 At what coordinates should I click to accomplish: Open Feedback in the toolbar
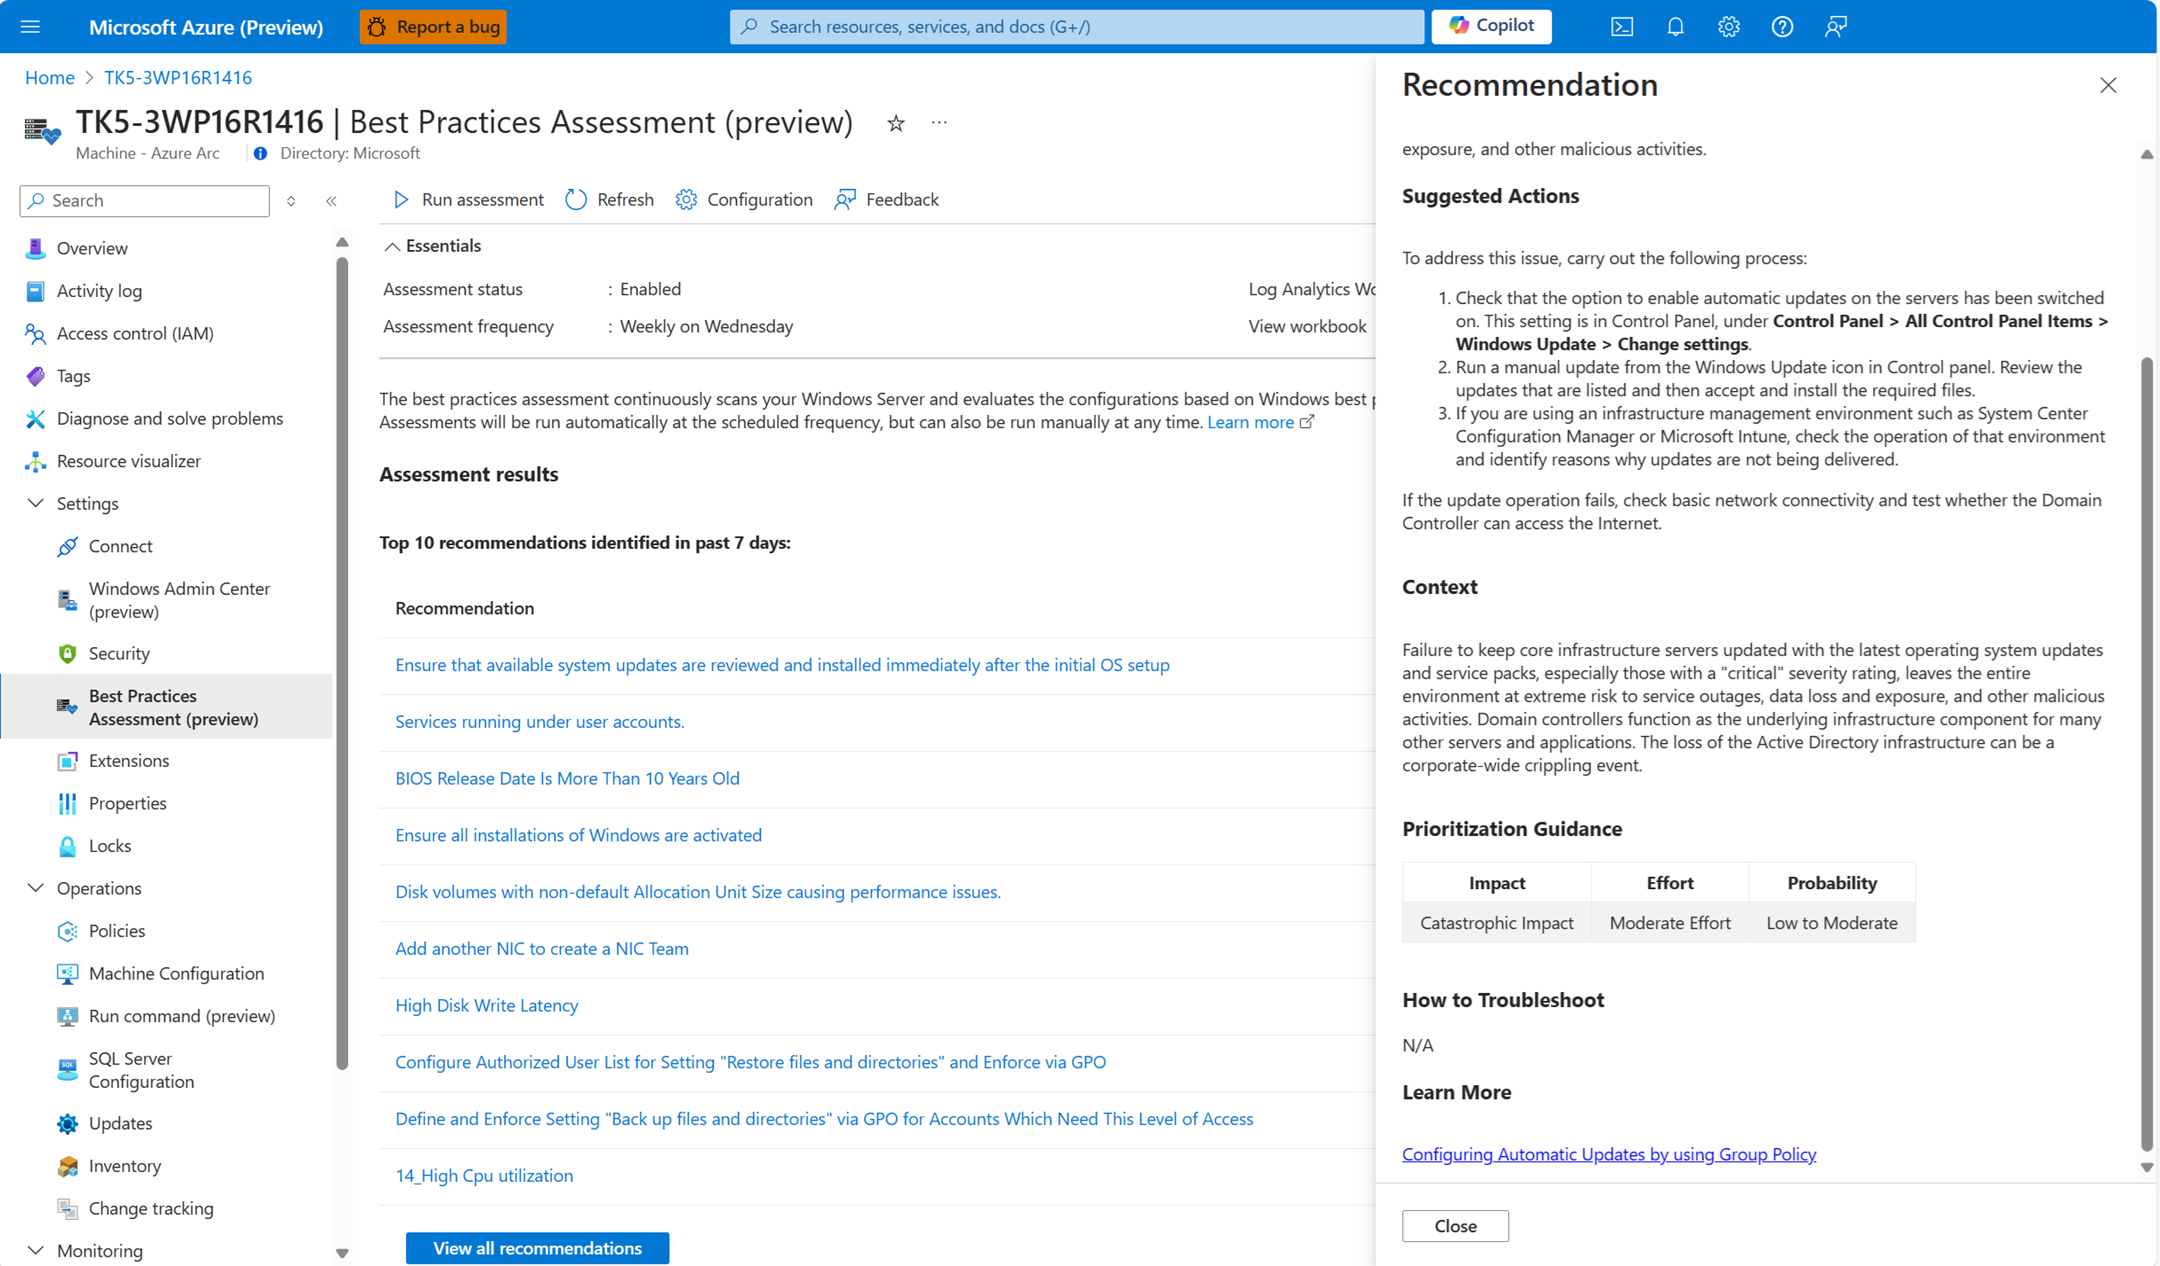tap(886, 200)
